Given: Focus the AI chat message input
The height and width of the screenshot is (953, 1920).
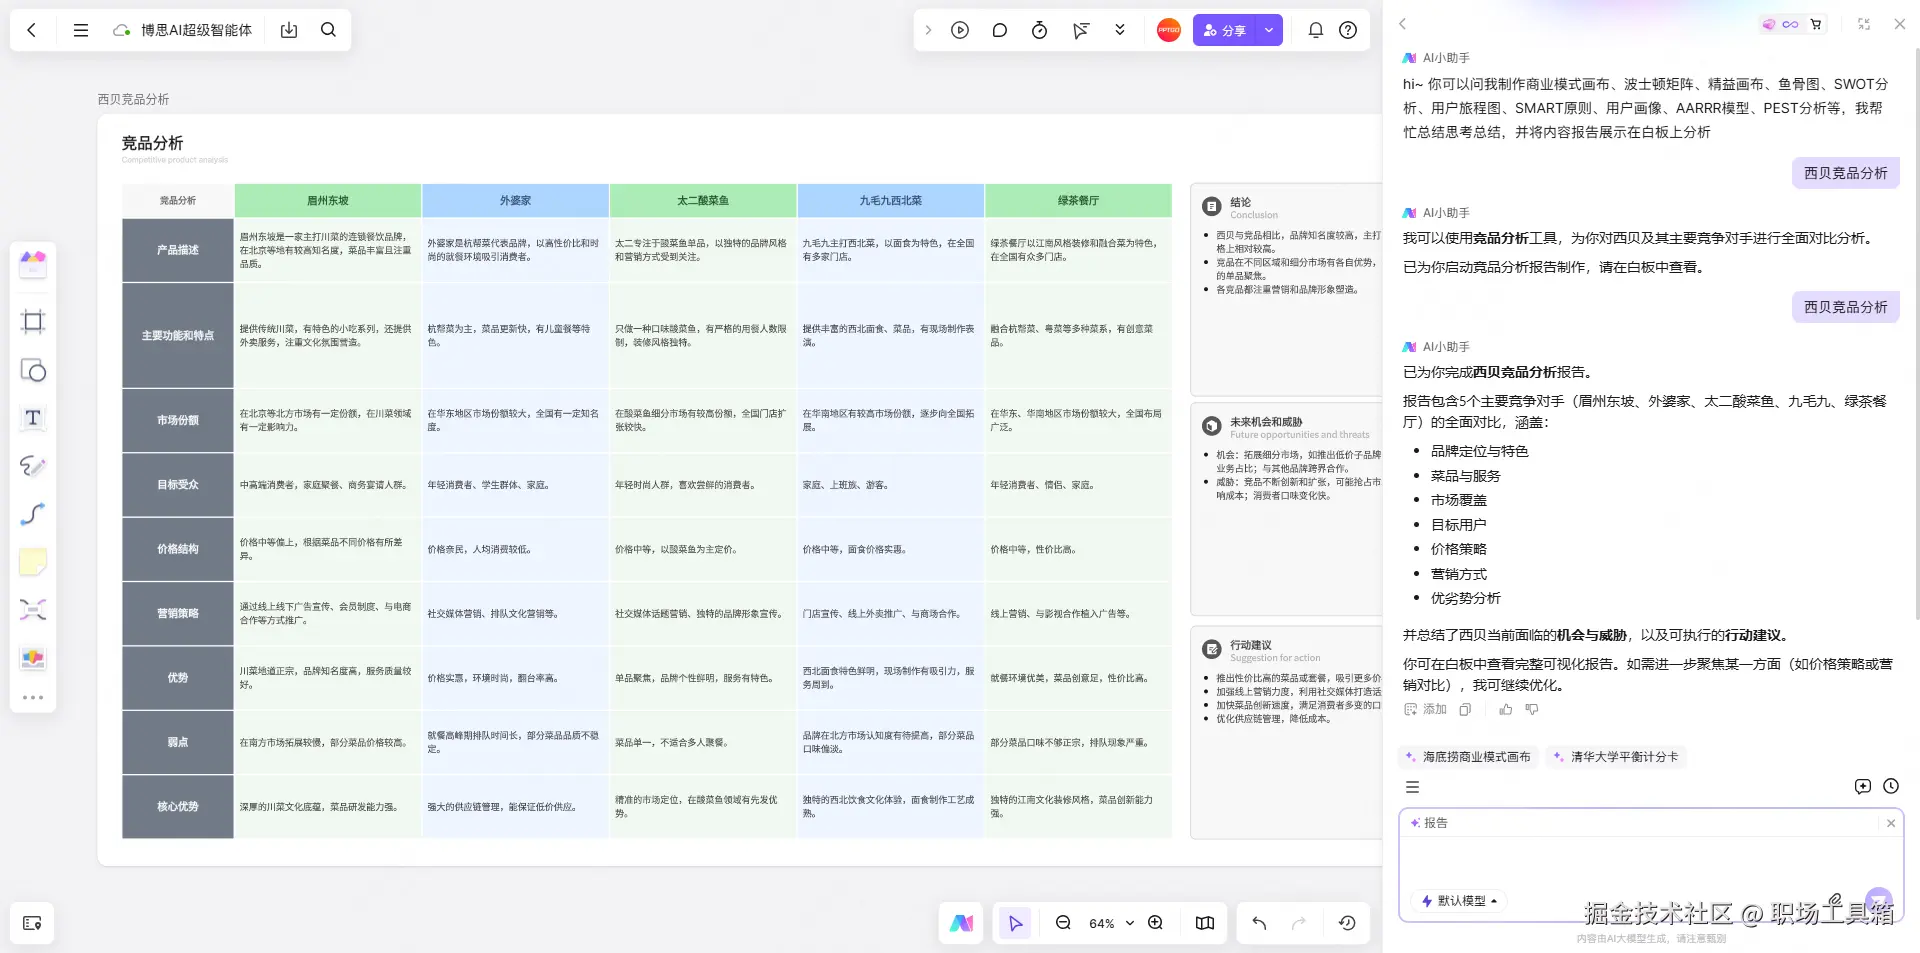Looking at the screenshot, I should (x=1650, y=862).
